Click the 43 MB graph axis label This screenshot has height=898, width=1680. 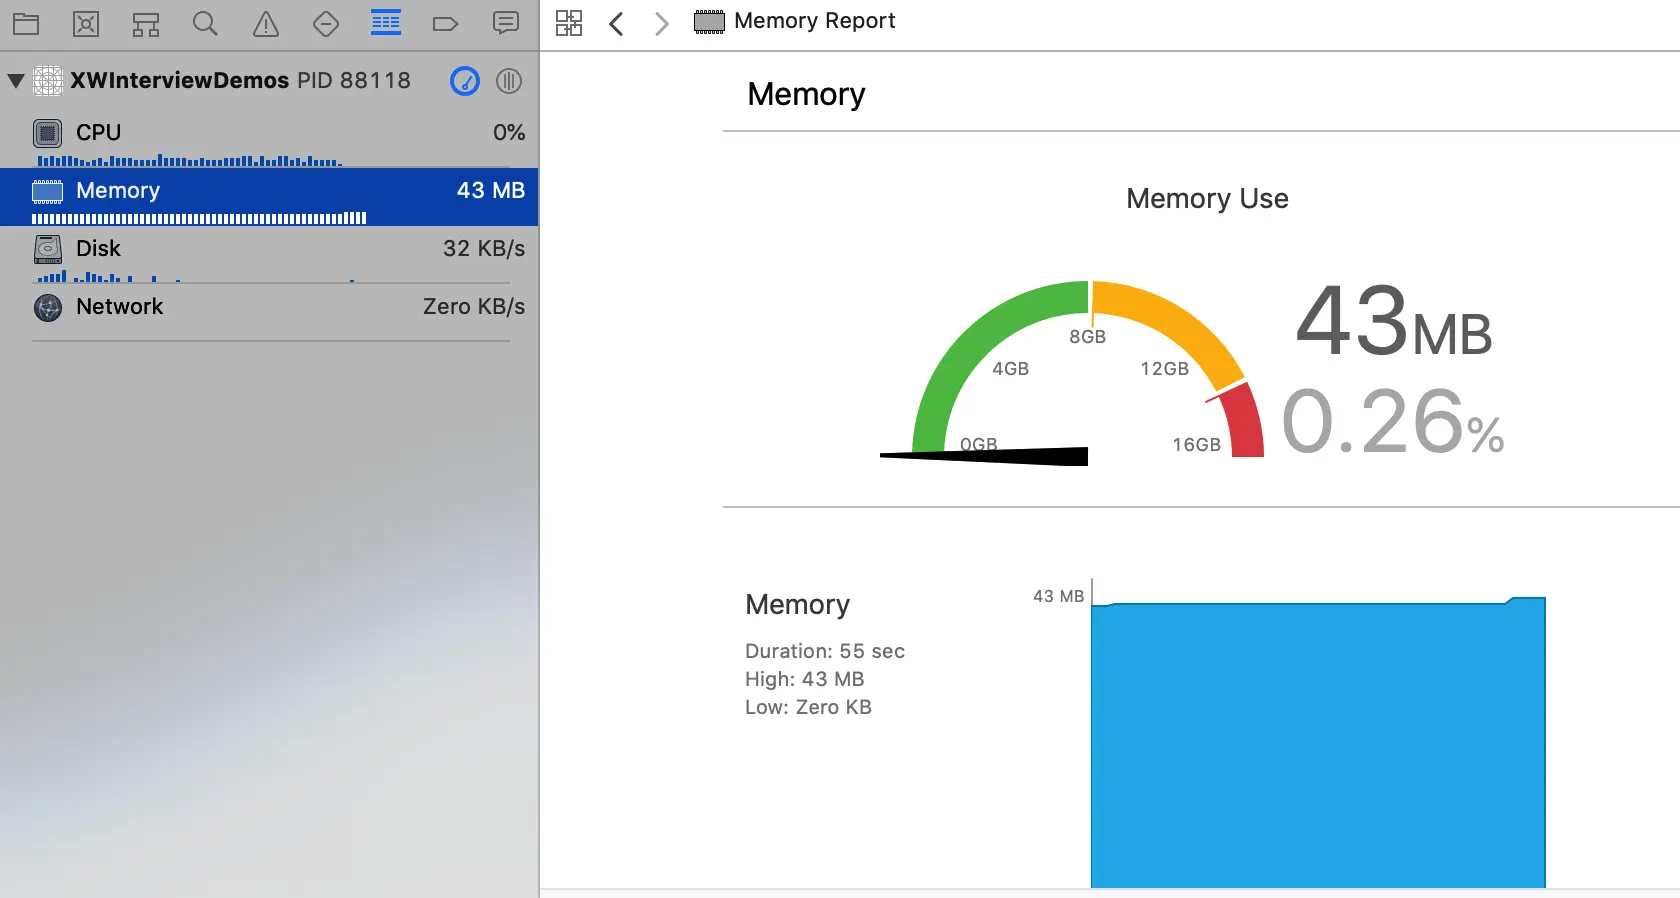1058,596
